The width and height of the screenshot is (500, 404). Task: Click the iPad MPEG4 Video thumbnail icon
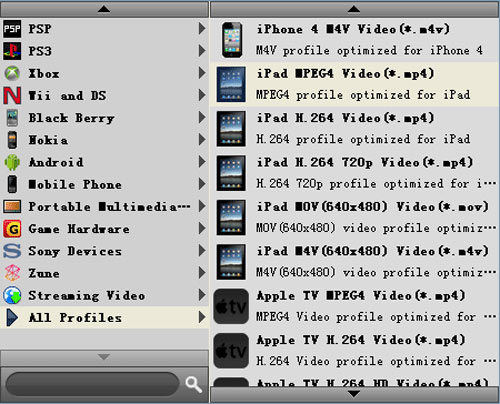pyautogui.click(x=231, y=84)
